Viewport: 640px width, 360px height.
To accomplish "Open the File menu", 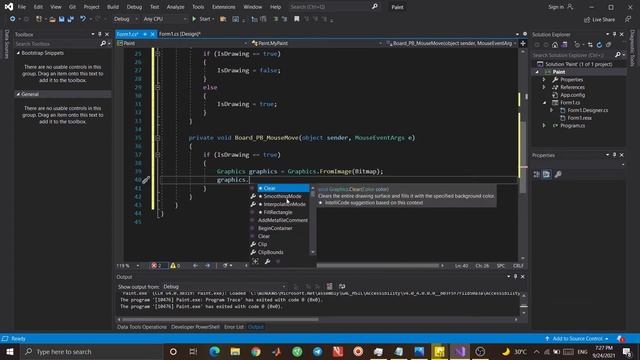I will (x=22, y=7).
